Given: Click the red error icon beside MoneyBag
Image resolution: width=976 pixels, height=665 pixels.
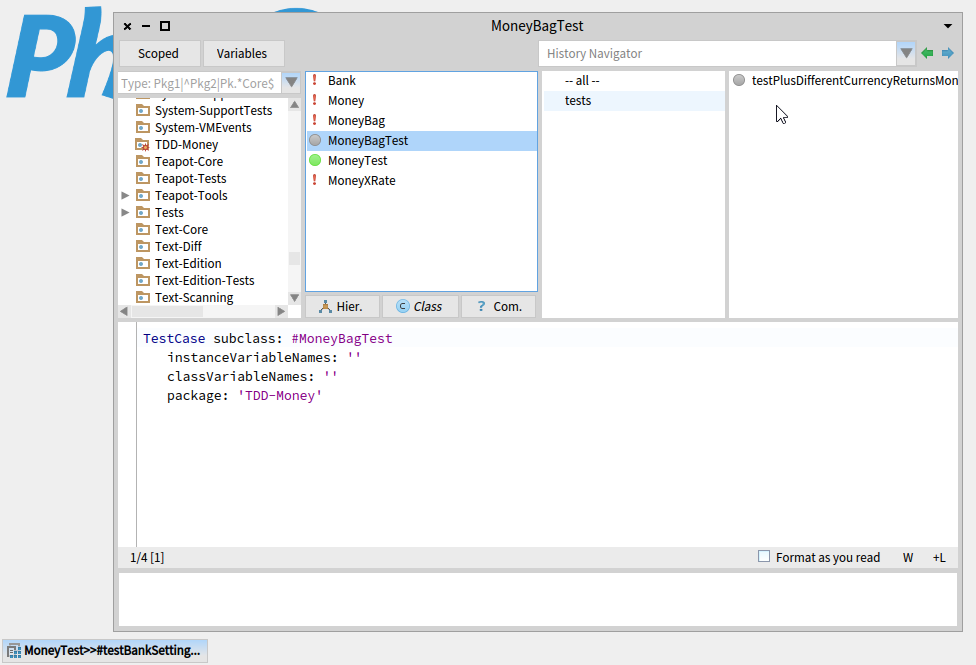Looking at the screenshot, I should (x=315, y=120).
